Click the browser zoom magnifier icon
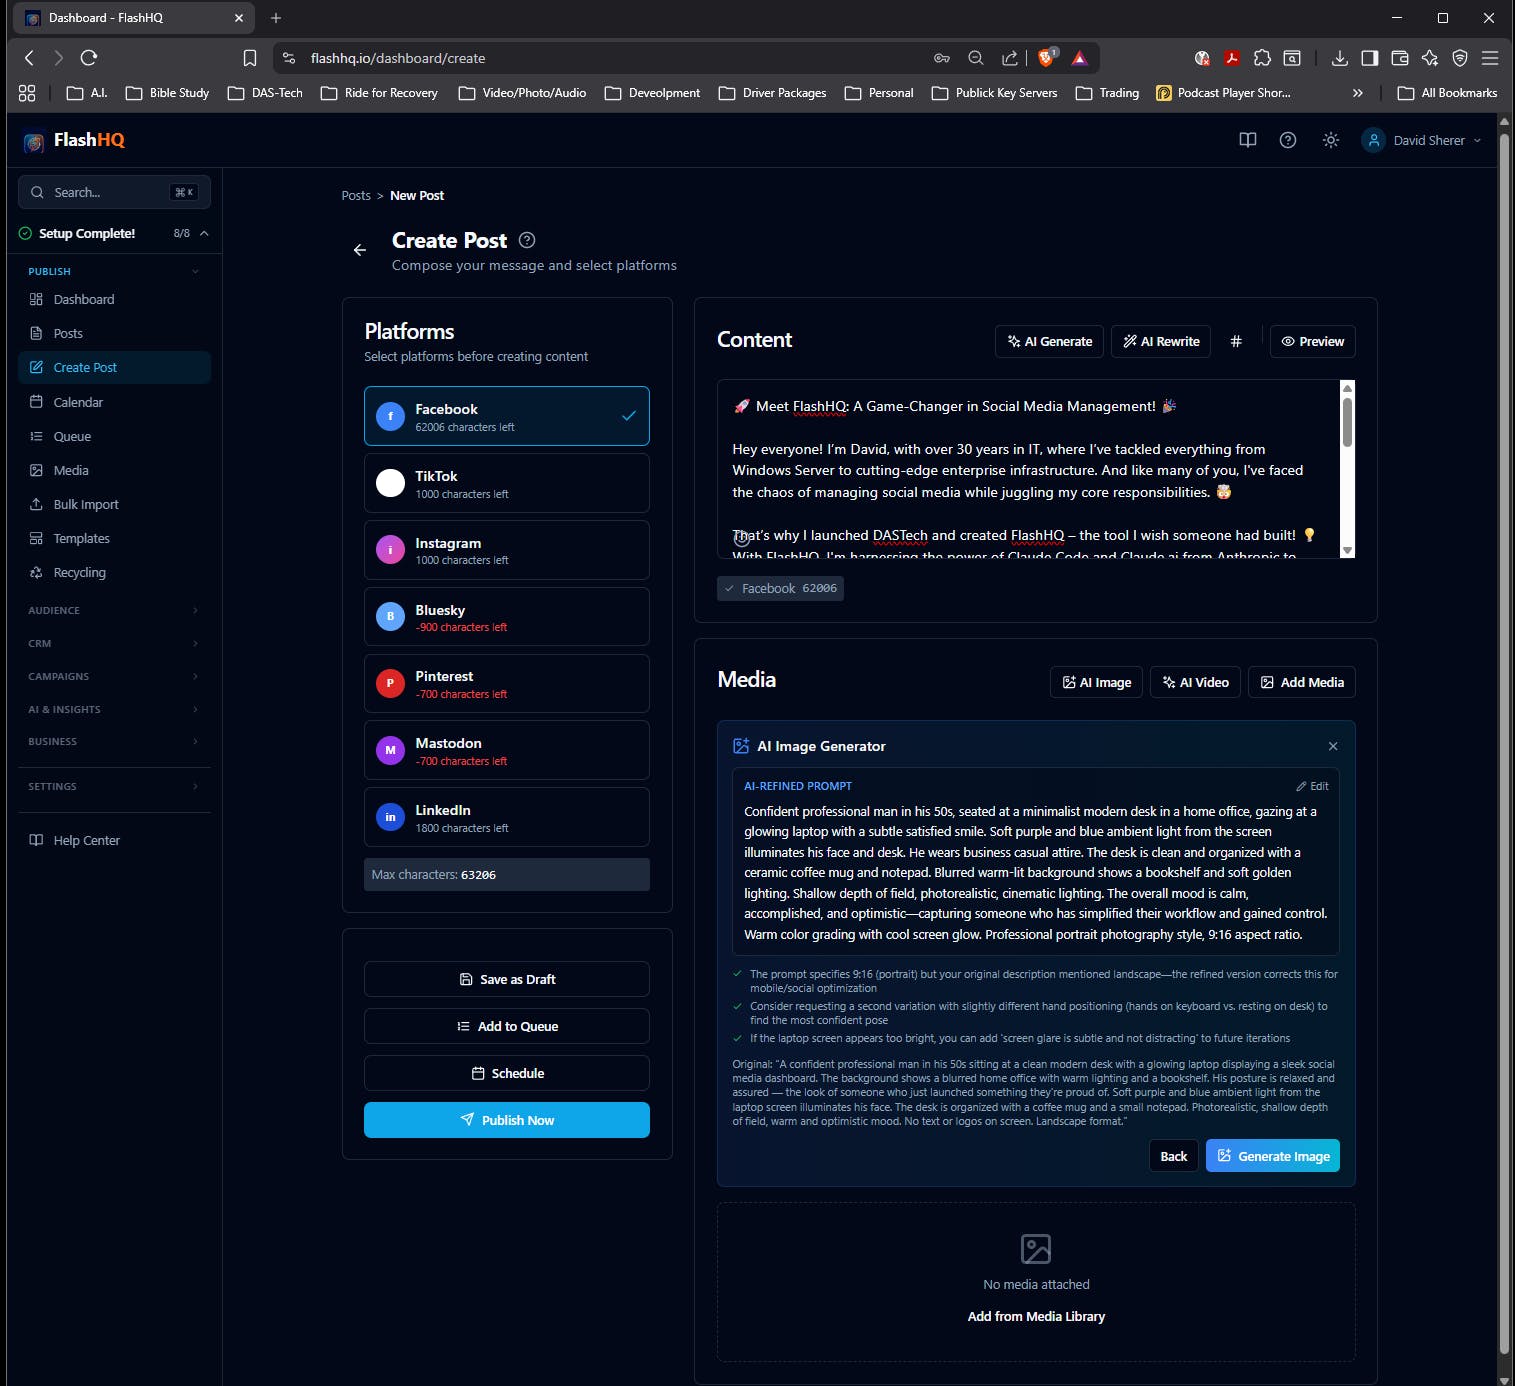Image resolution: width=1515 pixels, height=1386 pixels. tap(976, 58)
